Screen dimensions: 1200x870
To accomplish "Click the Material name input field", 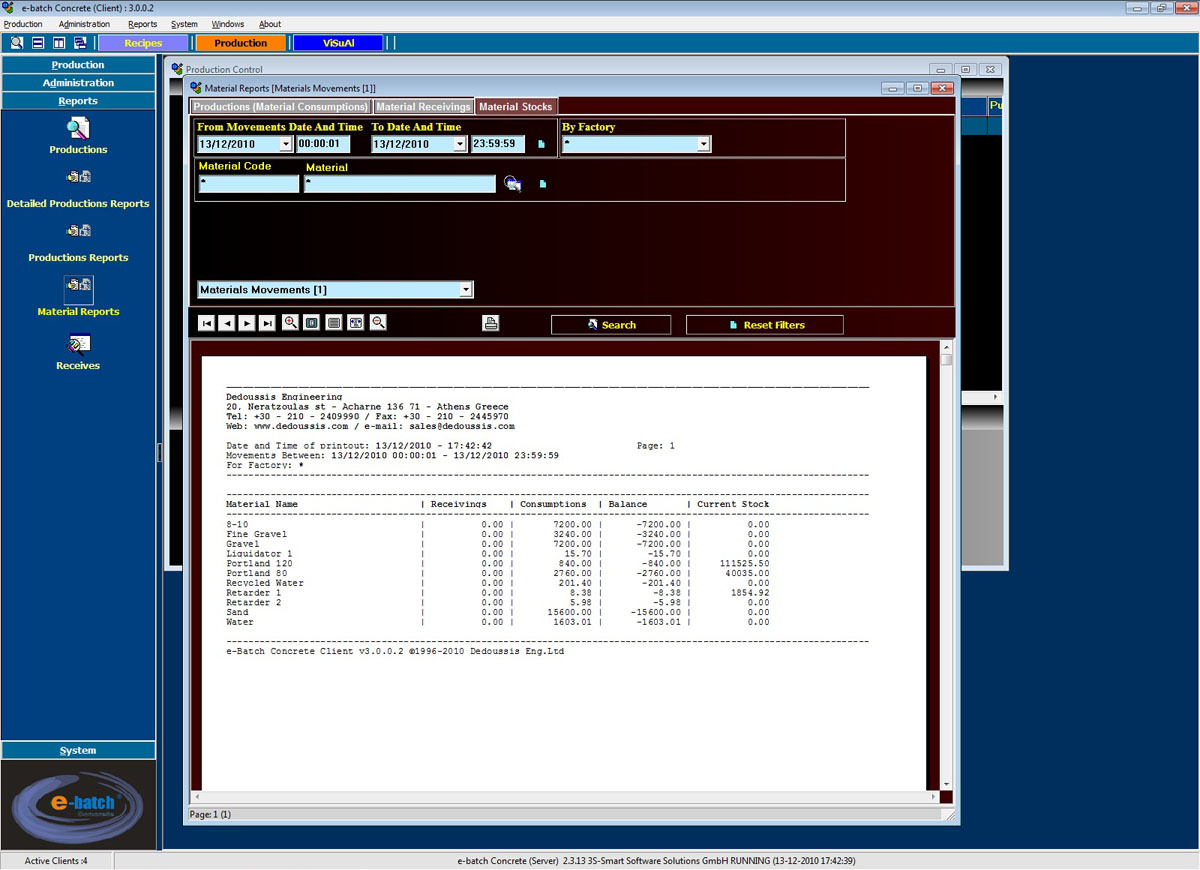I will pyautogui.click(x=400, y=184).
